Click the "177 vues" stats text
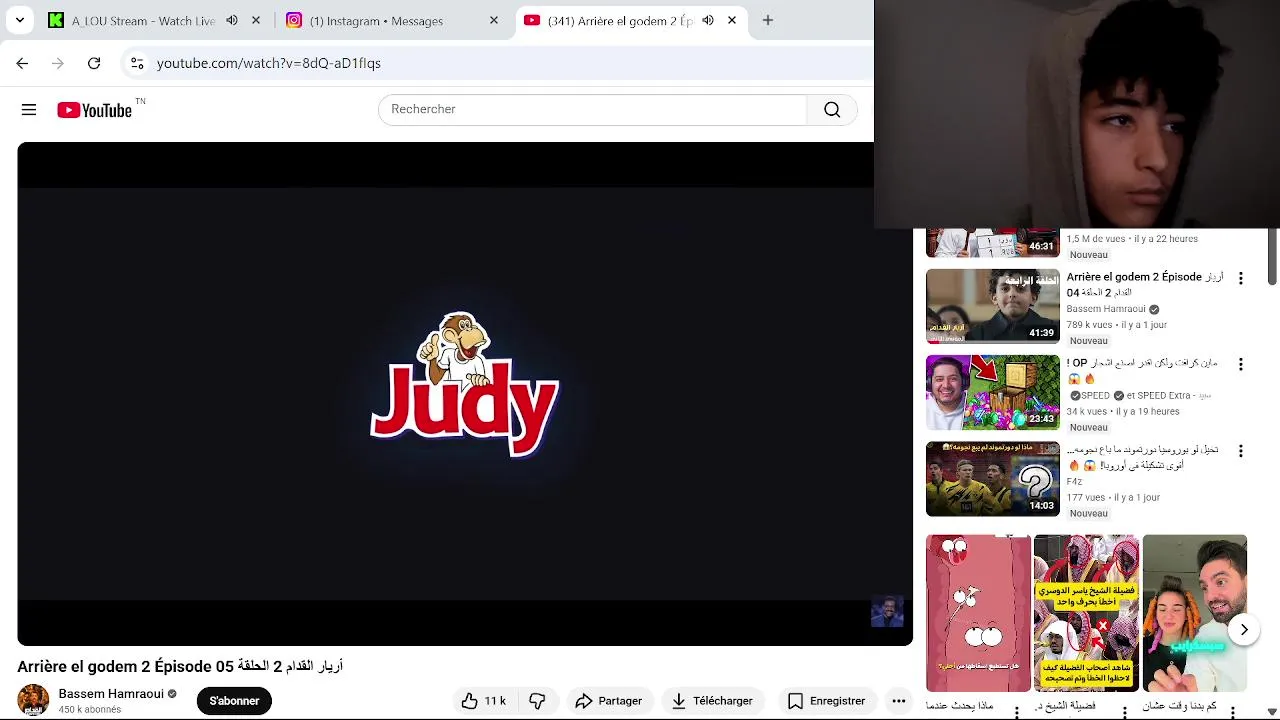Image resolution: width=1280 pixels, height=720 pixels. click(1086, 498)
